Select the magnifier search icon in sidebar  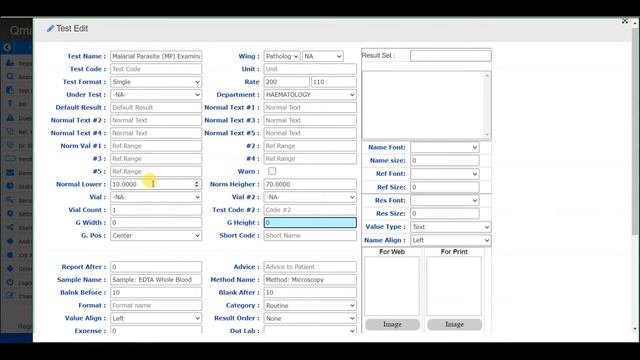tap(10, 76)
